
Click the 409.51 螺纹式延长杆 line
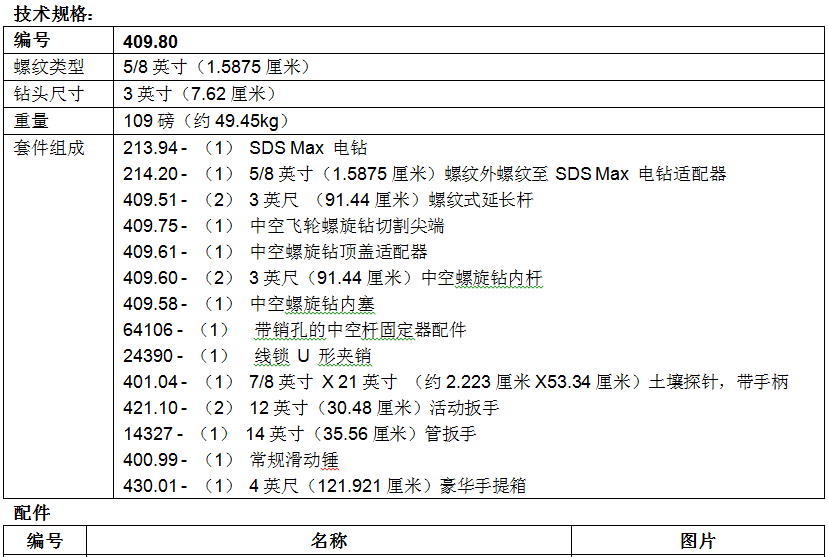(x=328, y=200)
